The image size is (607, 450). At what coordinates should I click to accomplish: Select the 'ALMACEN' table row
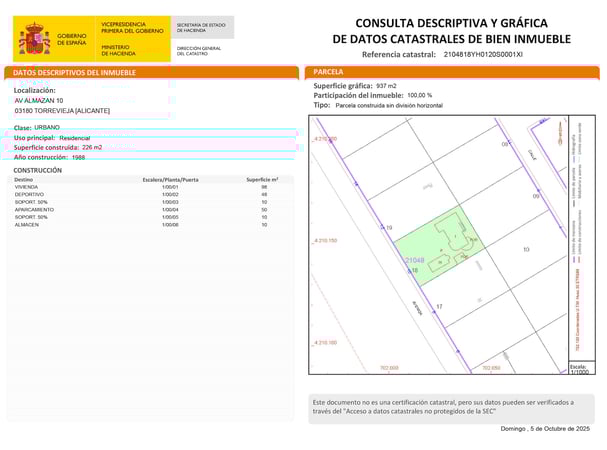(150, 225)
